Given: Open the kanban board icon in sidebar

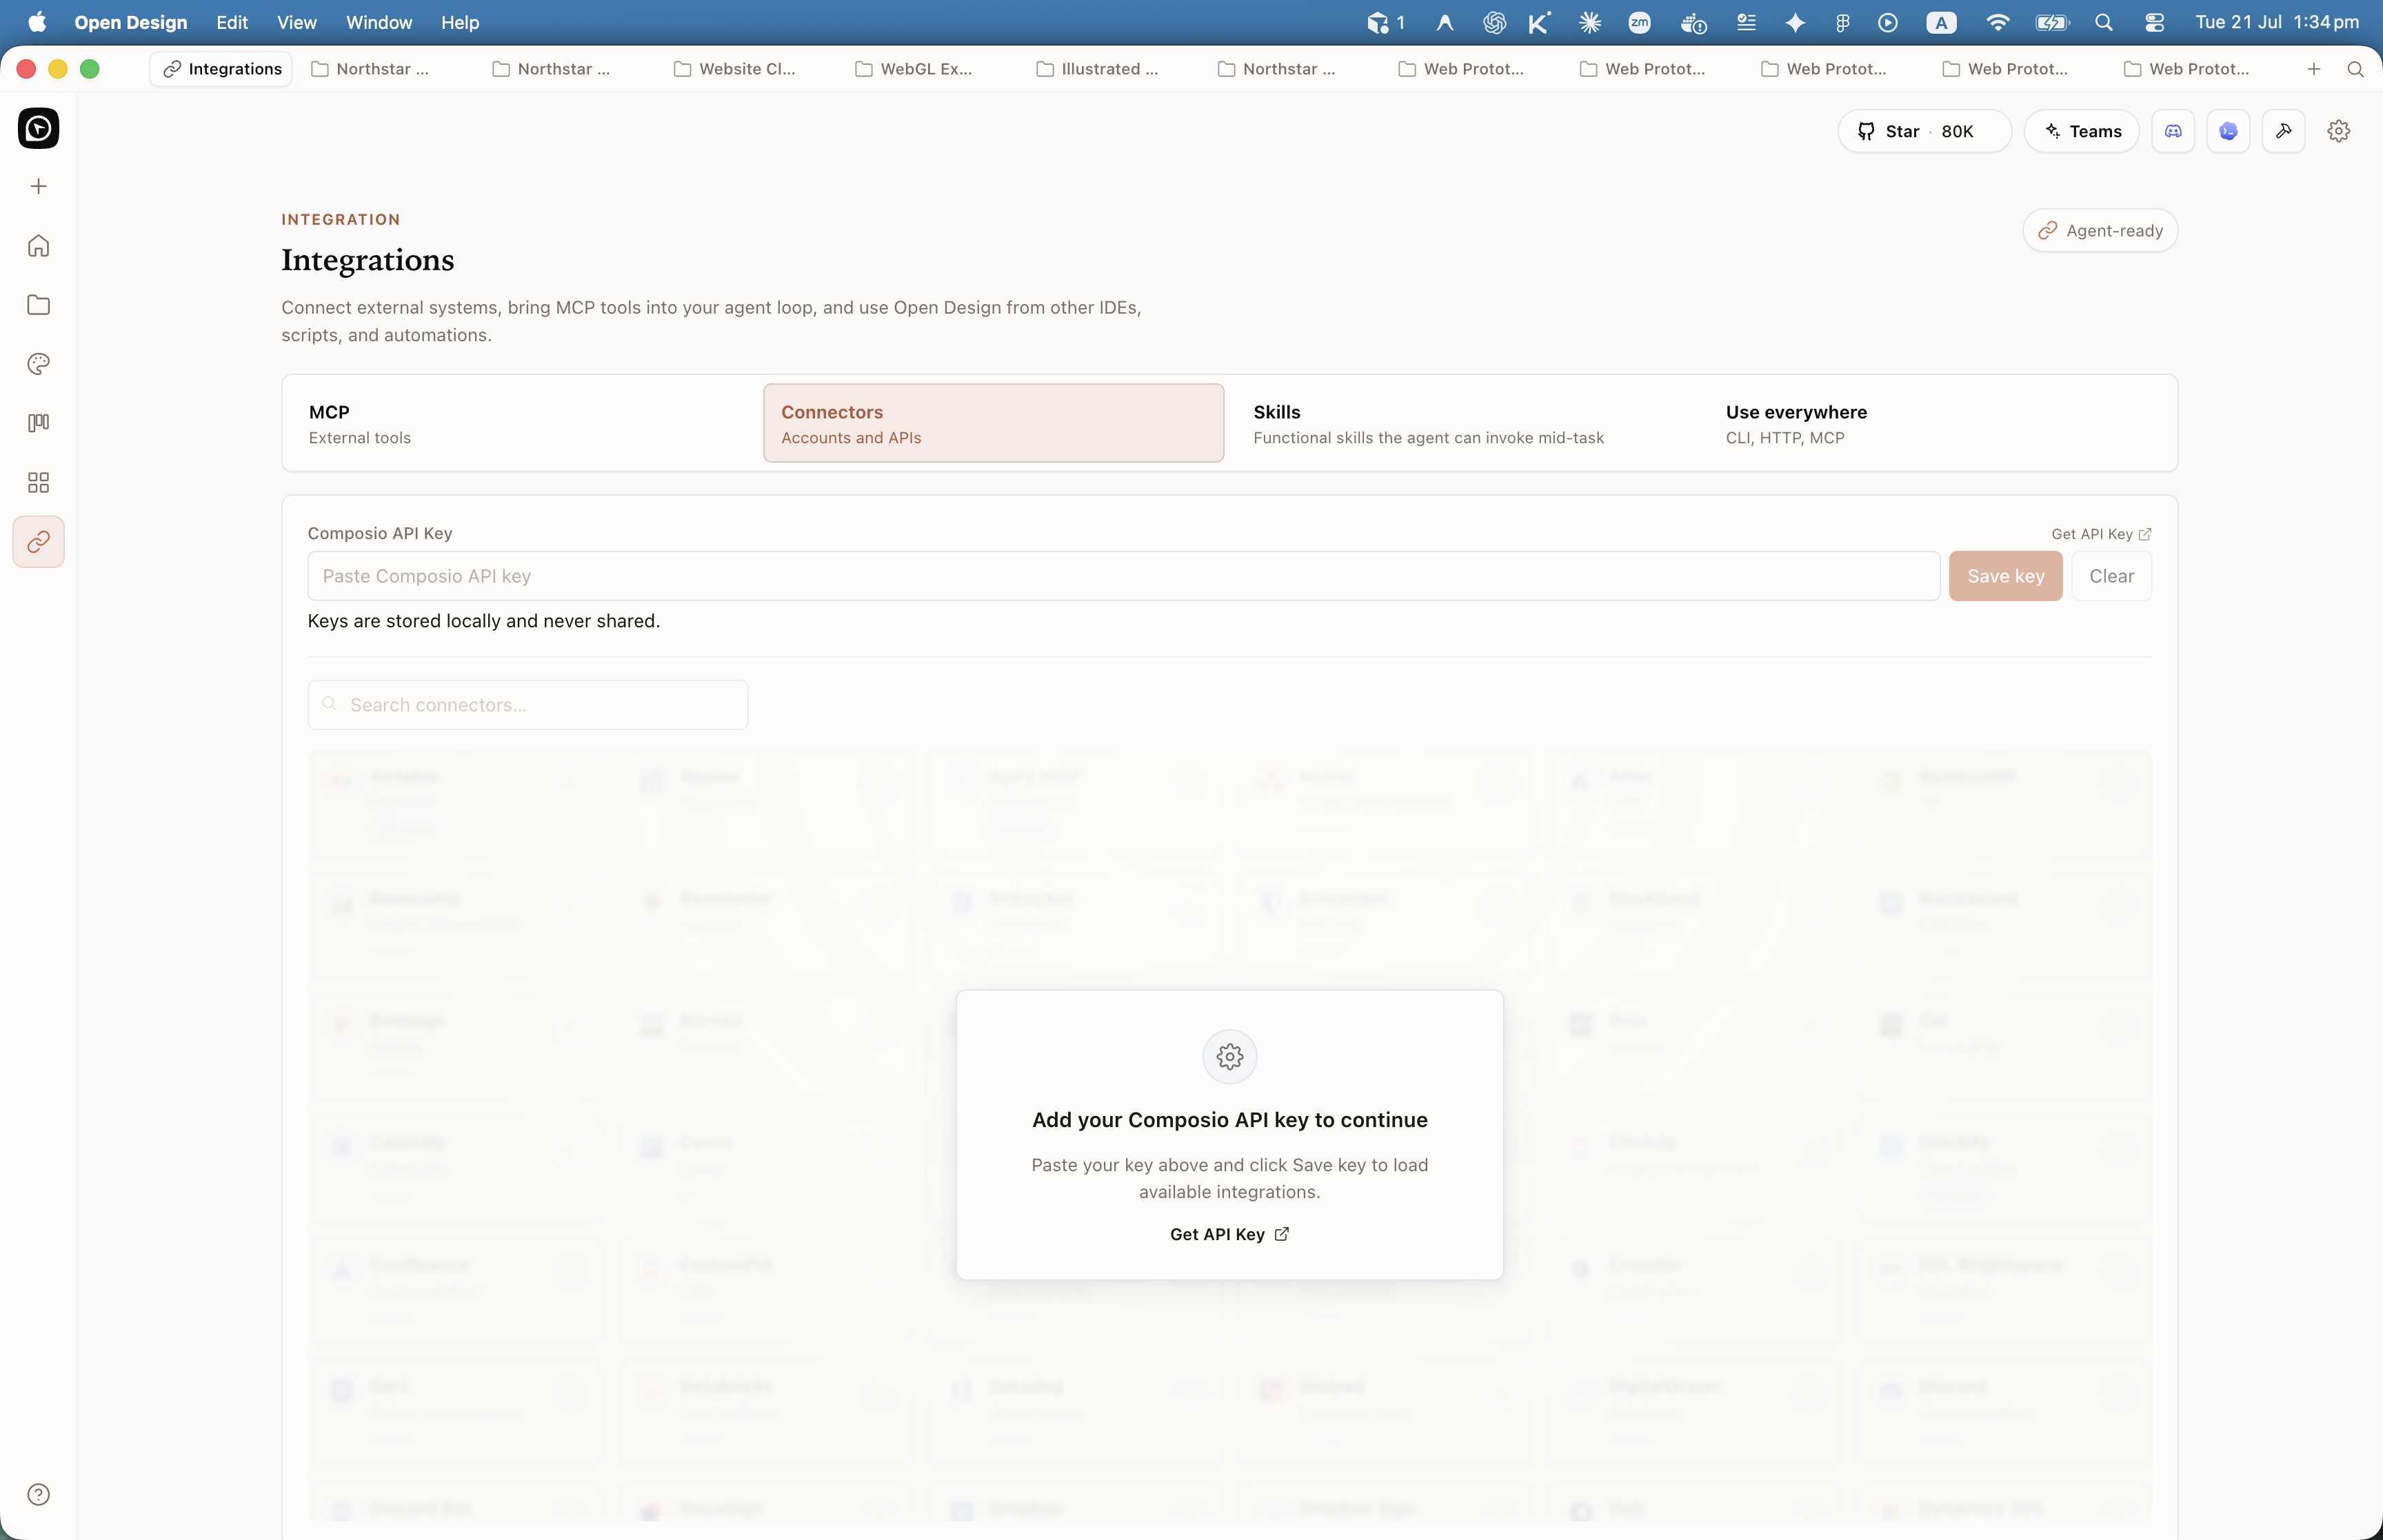Looking at the screenshot, I should click(x=38, y=423).
